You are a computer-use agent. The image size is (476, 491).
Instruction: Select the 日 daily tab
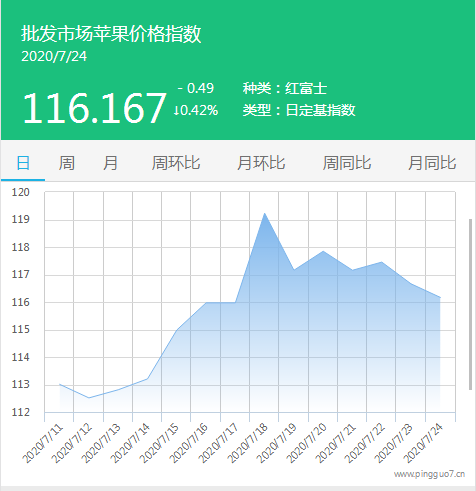click(23, 163)
